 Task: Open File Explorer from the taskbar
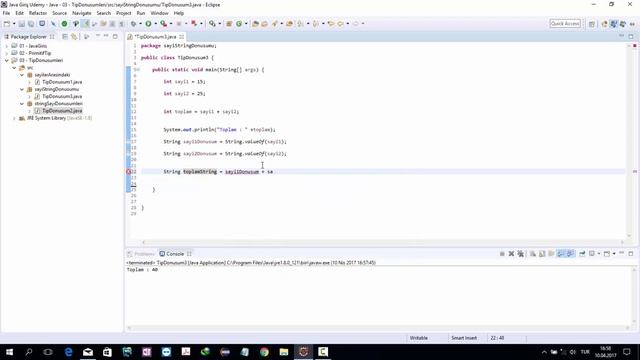click(x=284, y=352)
